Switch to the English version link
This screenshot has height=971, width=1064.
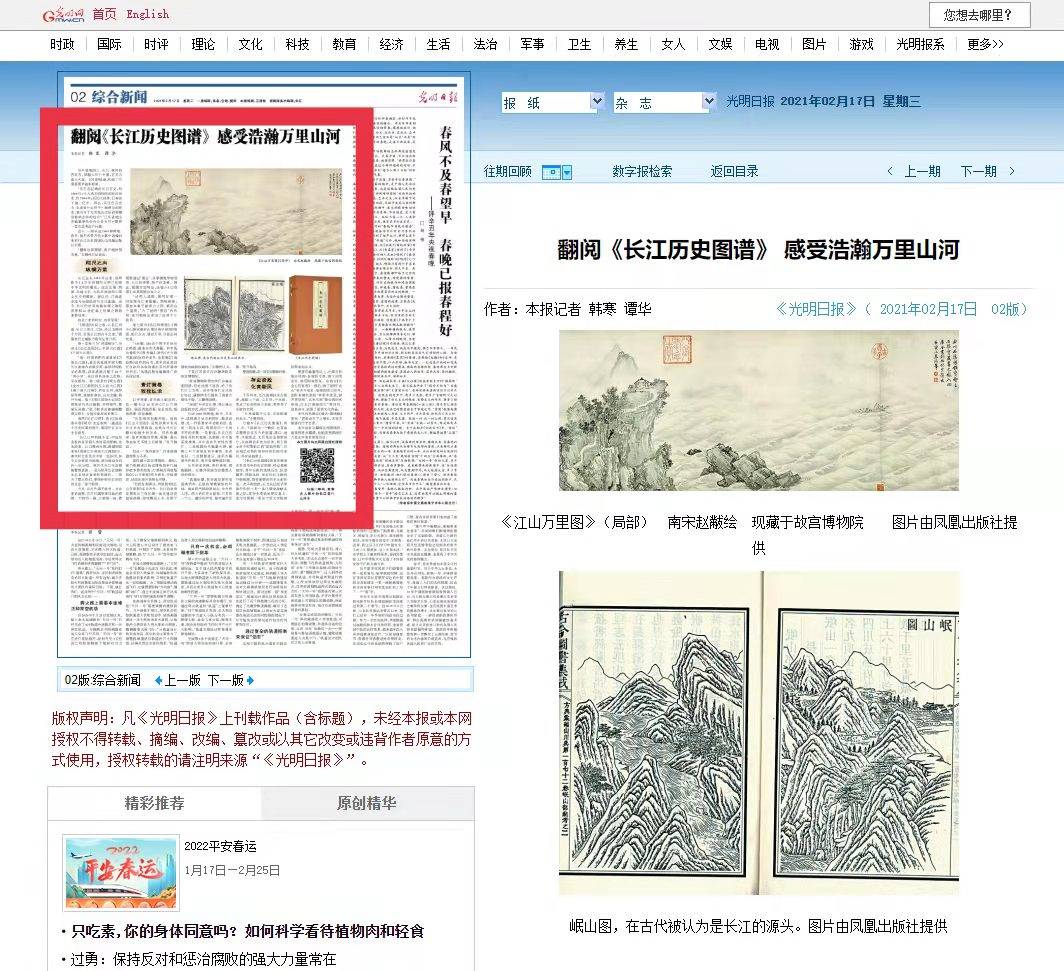coord(147,14)
